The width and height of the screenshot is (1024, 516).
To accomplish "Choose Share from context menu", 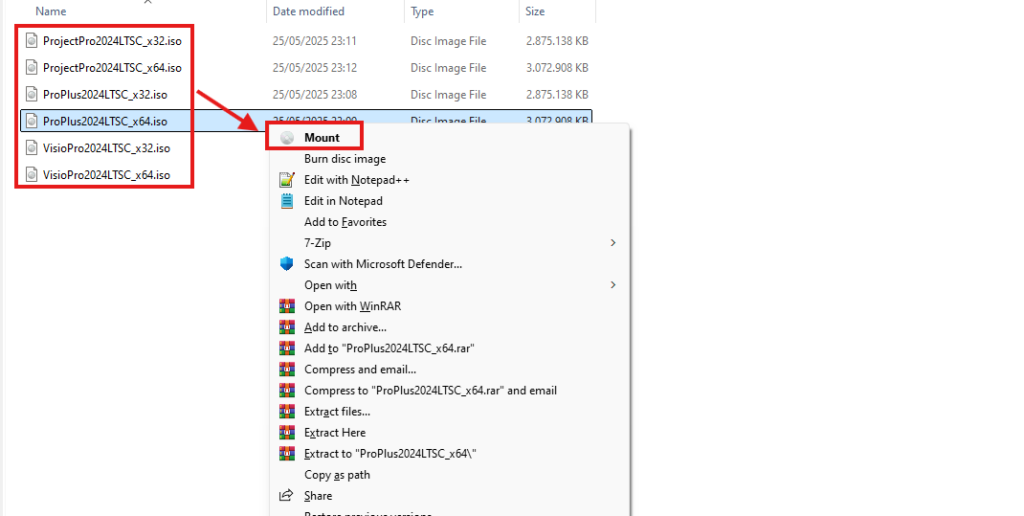I will click(x=318, y=496).
